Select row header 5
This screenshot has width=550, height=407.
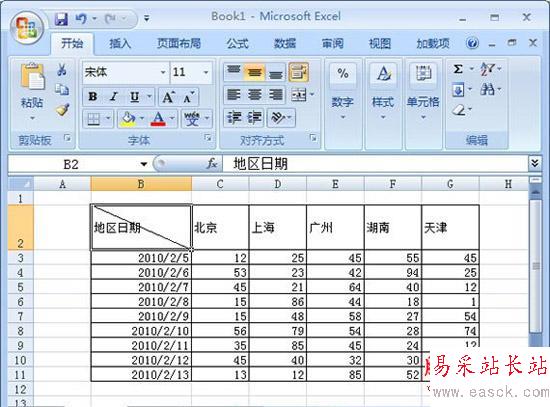20,287
